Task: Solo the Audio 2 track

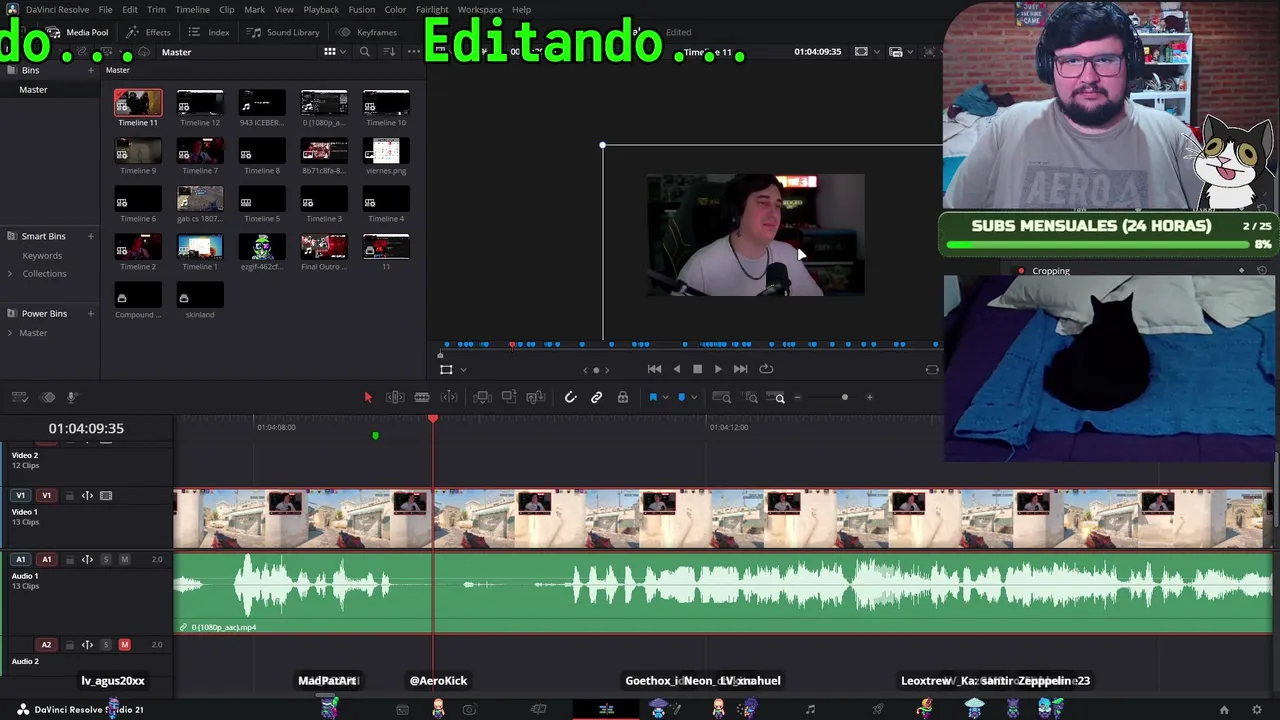Action: (106, 645)
